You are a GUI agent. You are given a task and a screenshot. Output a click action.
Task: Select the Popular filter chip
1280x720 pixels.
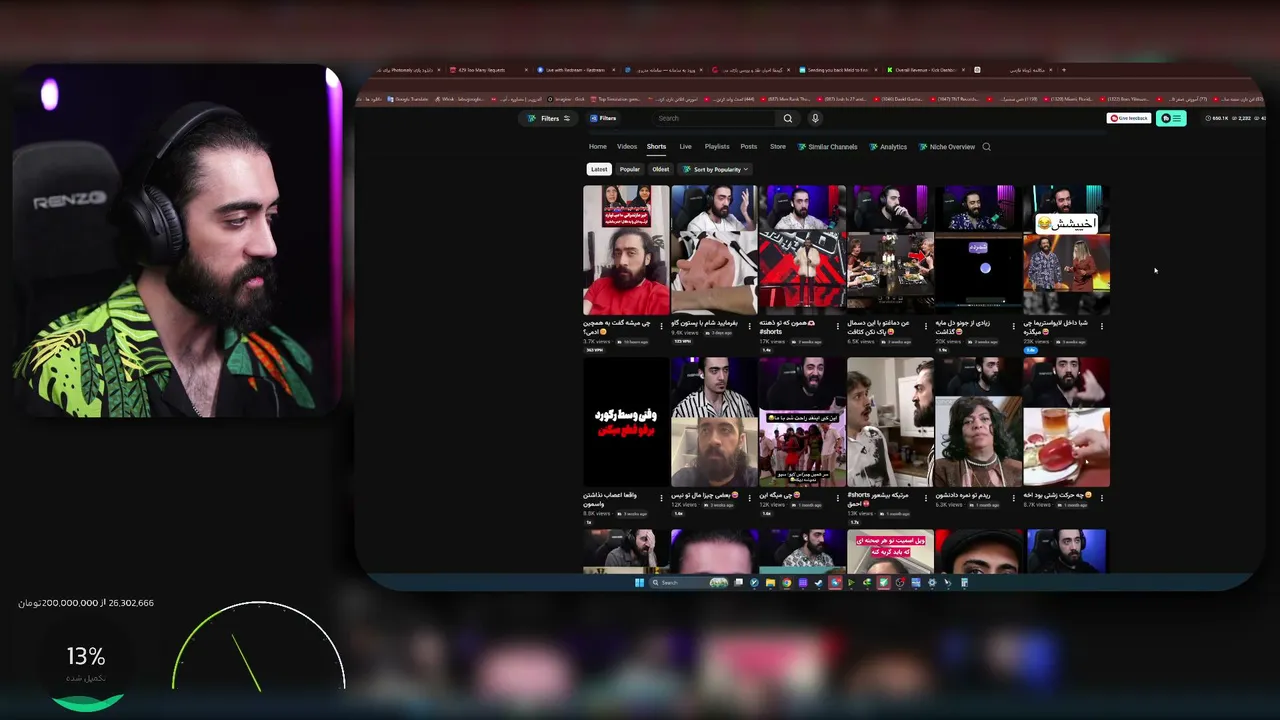pyautogui.click(x=629, y=169)
